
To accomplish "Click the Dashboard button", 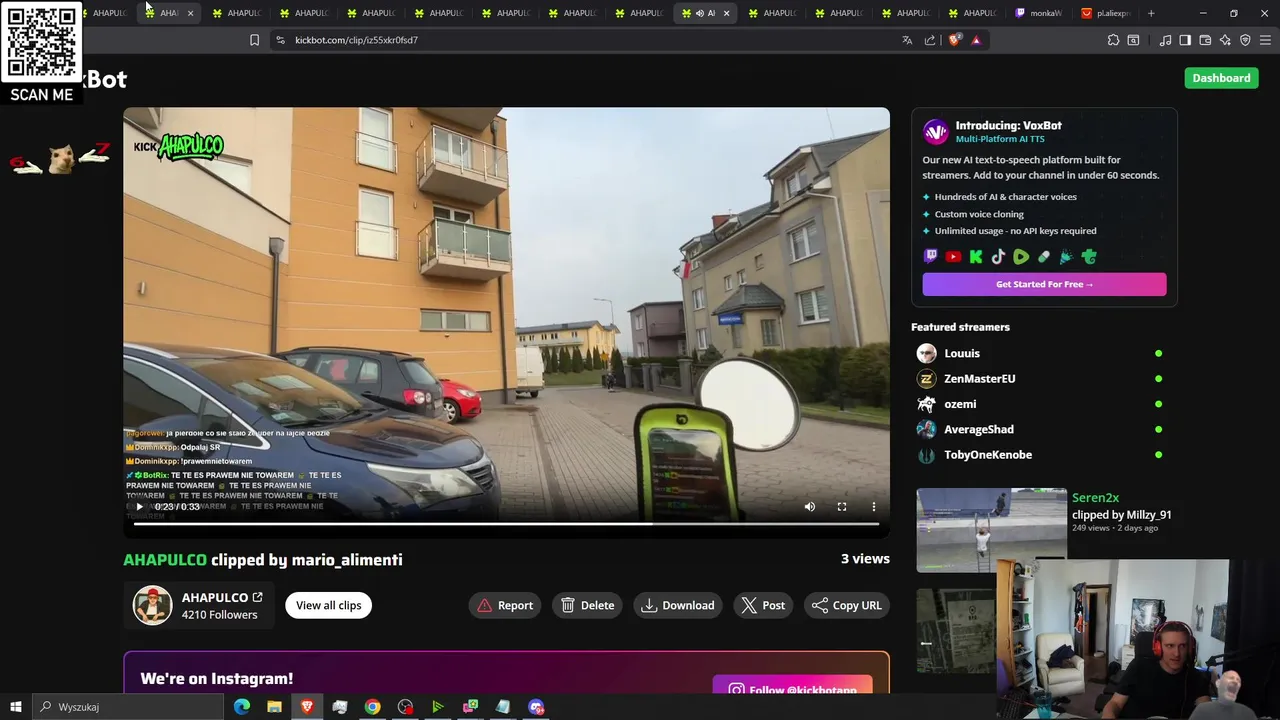I will click(1221, 78).
